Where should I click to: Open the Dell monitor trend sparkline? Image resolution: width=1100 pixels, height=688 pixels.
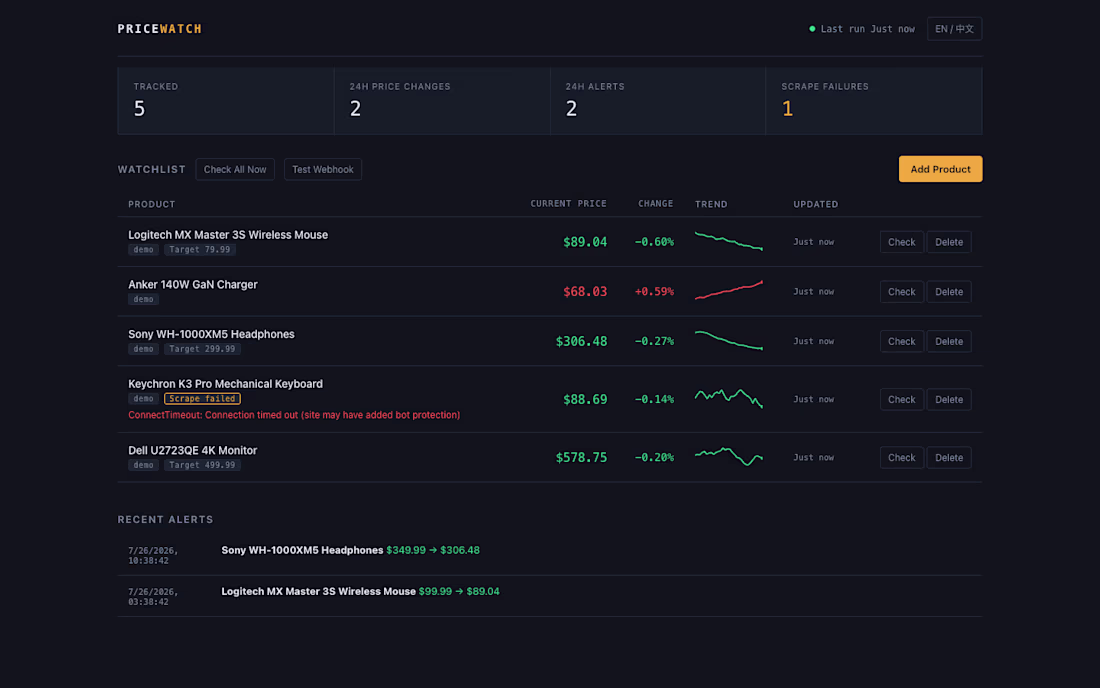tap(728, 457)
